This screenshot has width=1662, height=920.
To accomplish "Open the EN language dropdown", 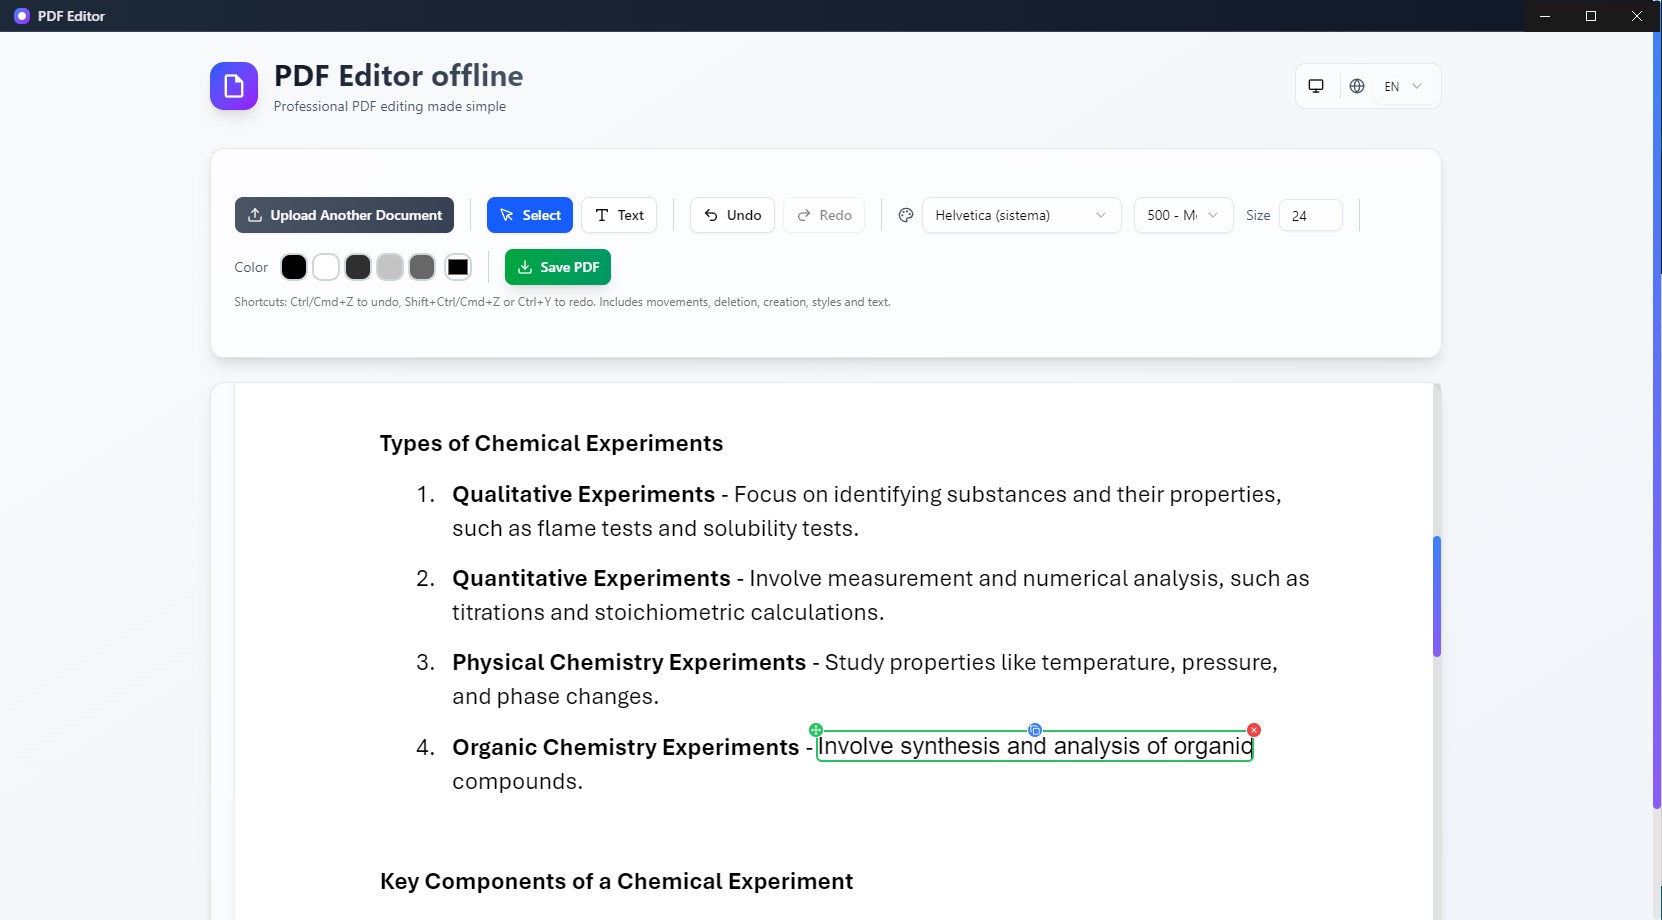I will pyautogui.click(x=1403, y=86).
